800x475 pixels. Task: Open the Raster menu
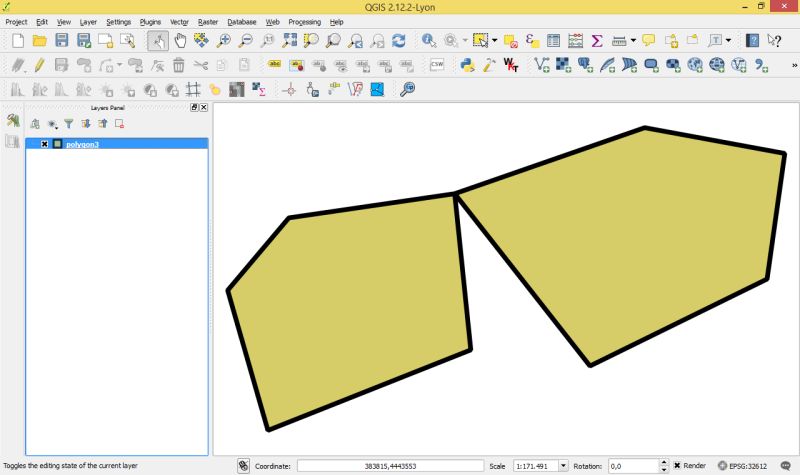208,22
